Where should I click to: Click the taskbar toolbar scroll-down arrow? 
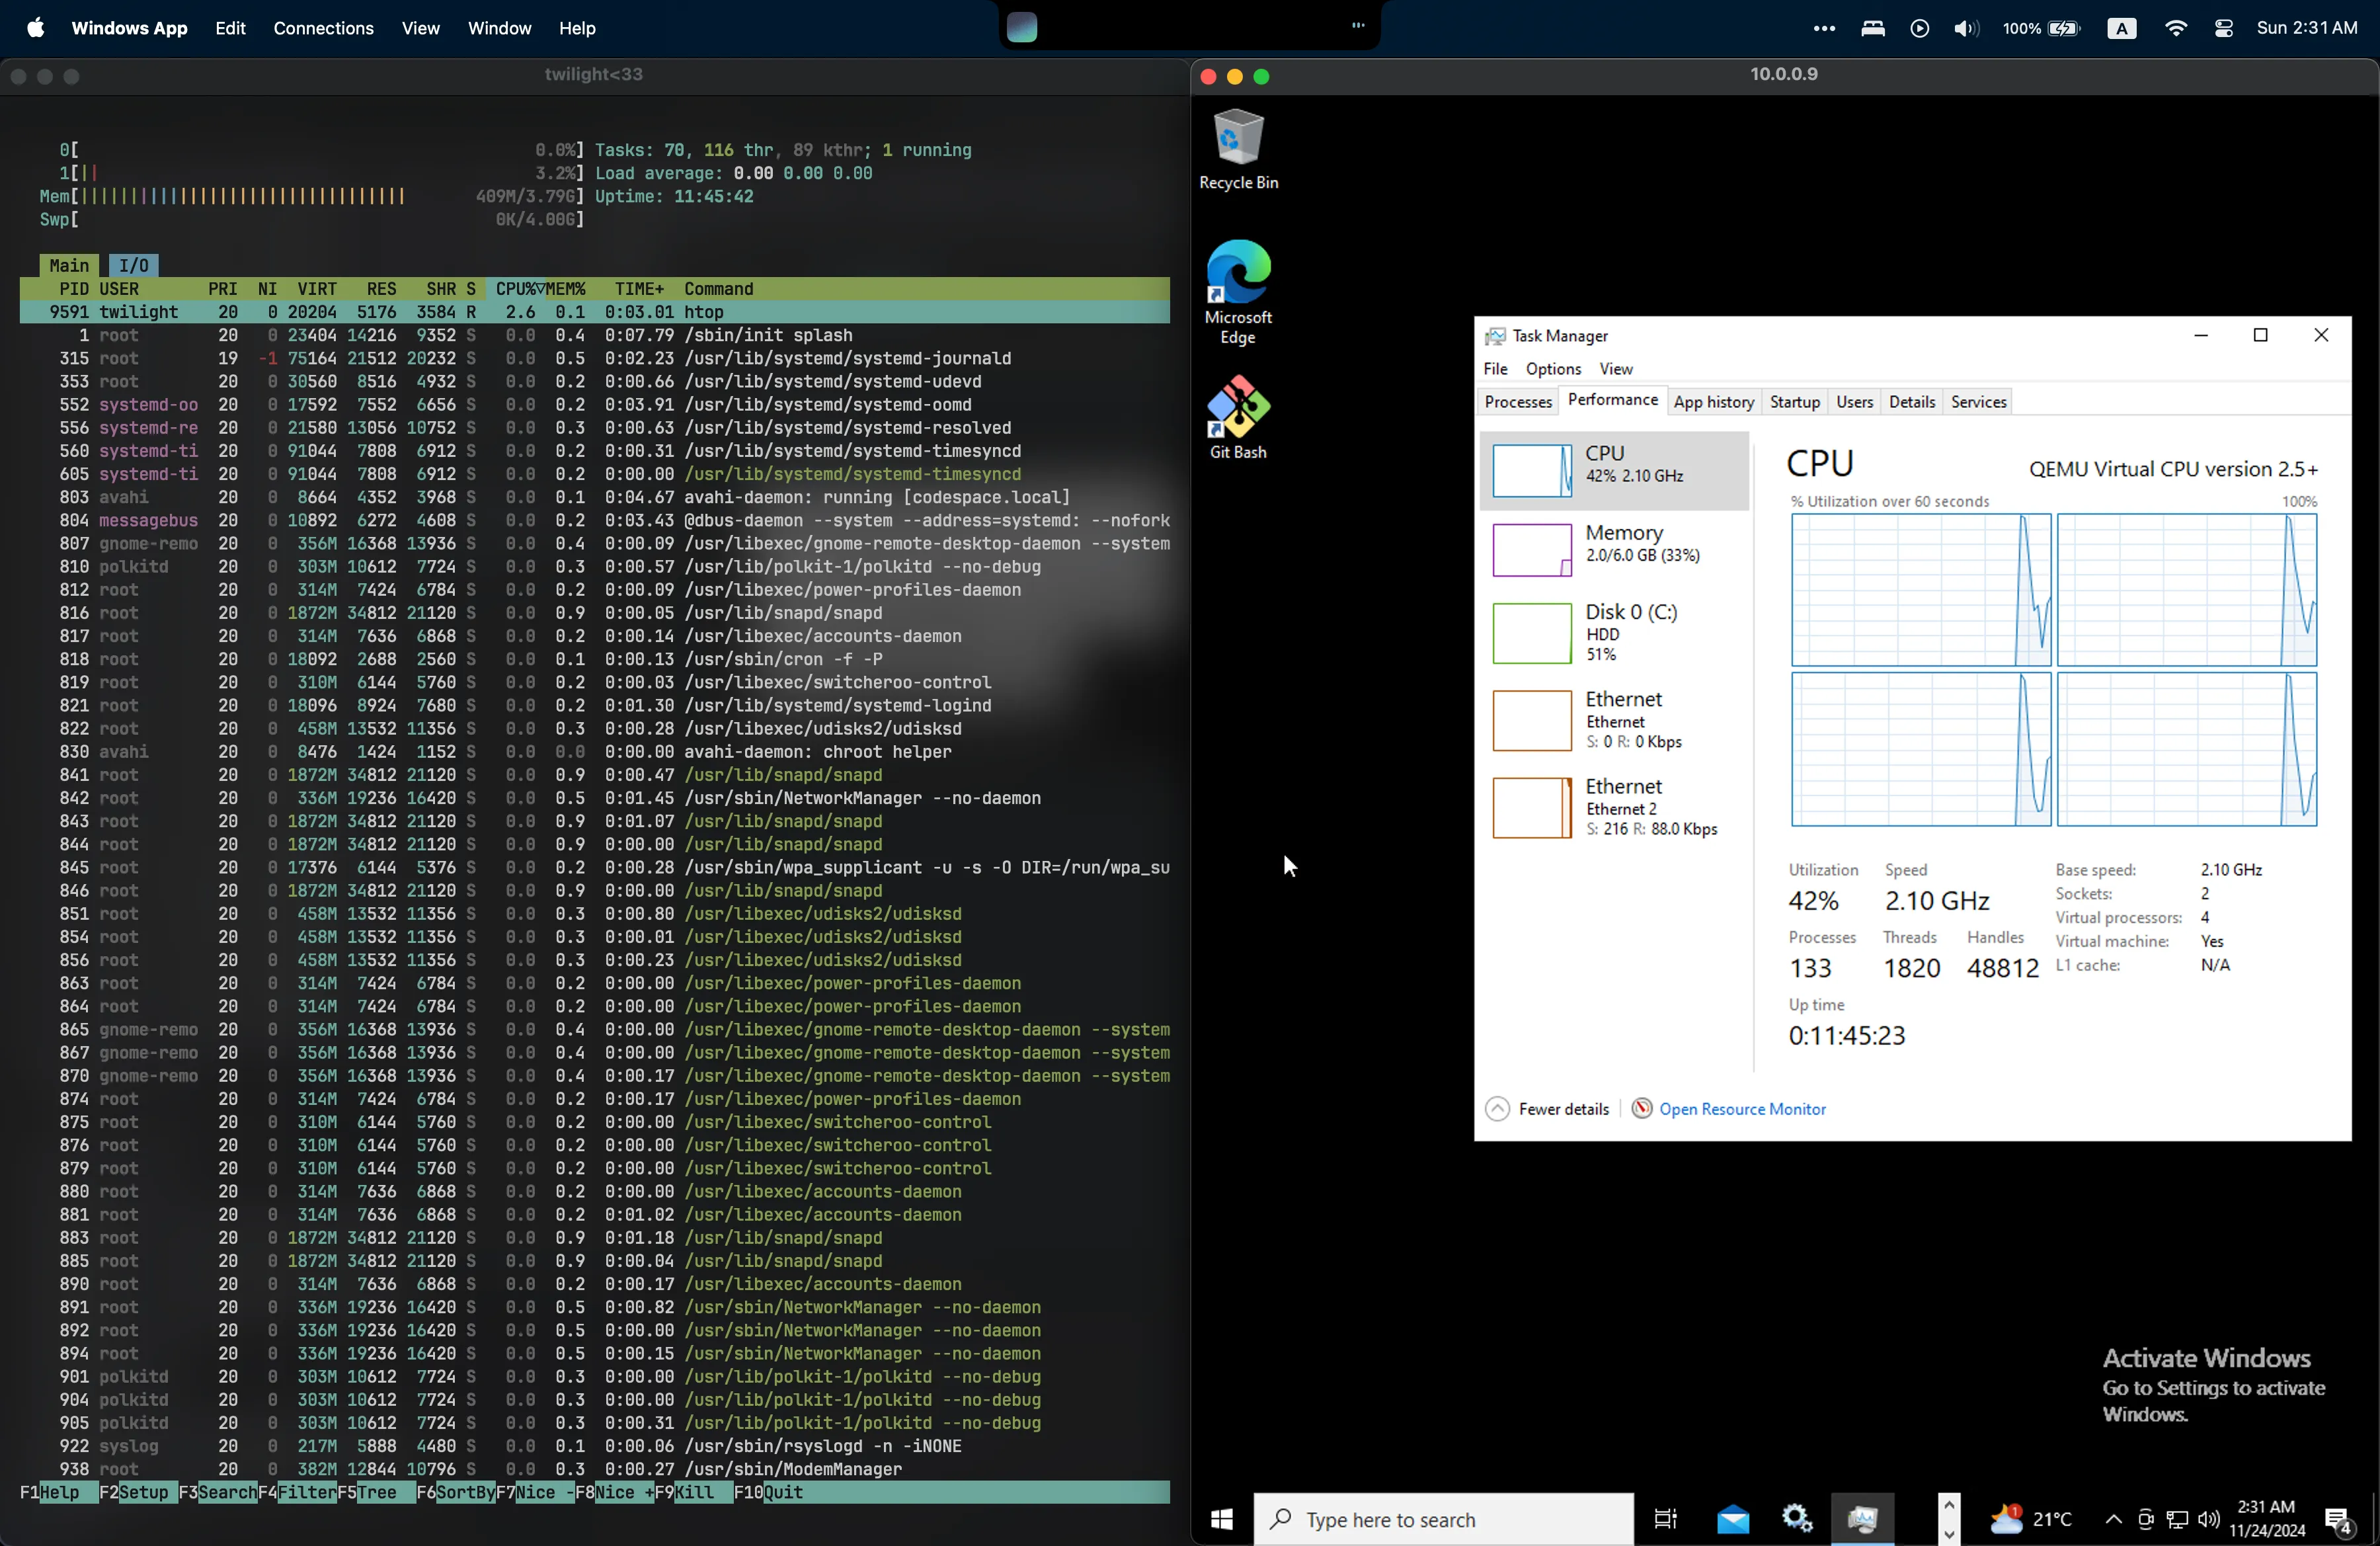pos(1949,1534)
